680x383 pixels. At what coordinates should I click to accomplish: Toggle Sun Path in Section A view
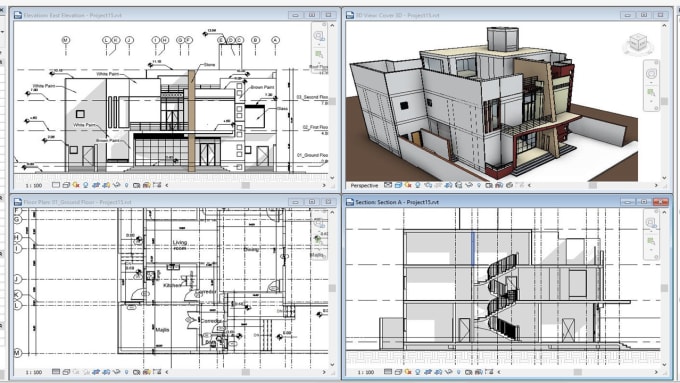[x=408, y=372]
